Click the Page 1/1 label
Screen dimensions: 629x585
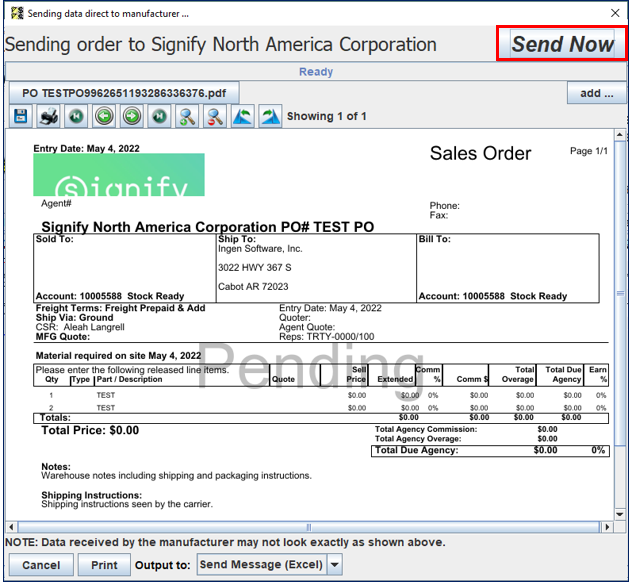[x=589, y=151]
